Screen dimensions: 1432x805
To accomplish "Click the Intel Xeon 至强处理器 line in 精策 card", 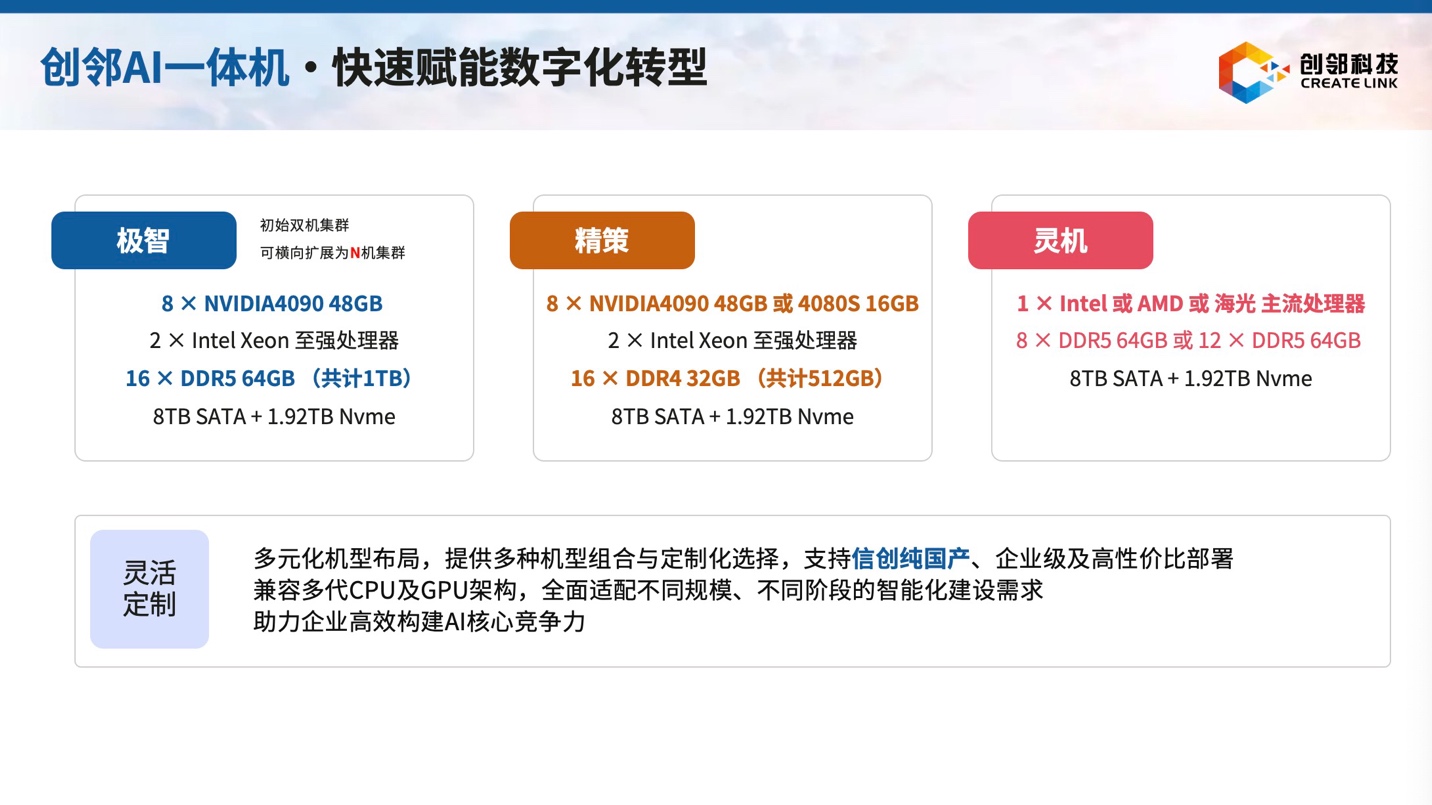I will [x=732, y=340].
